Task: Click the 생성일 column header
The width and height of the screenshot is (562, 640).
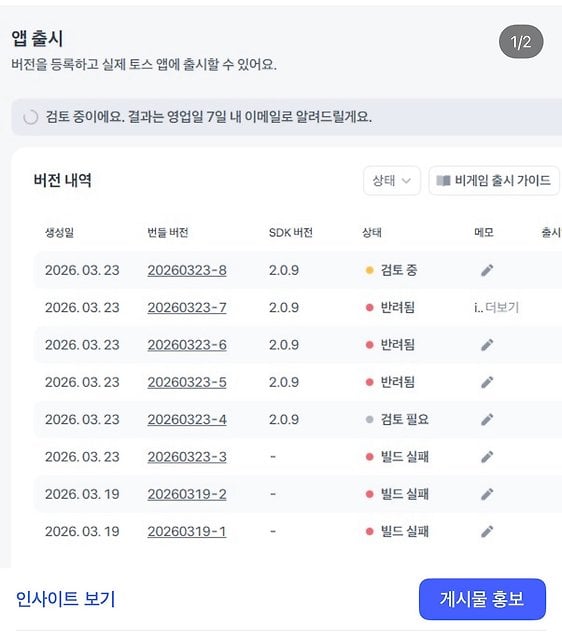Action: pos(60,233)
